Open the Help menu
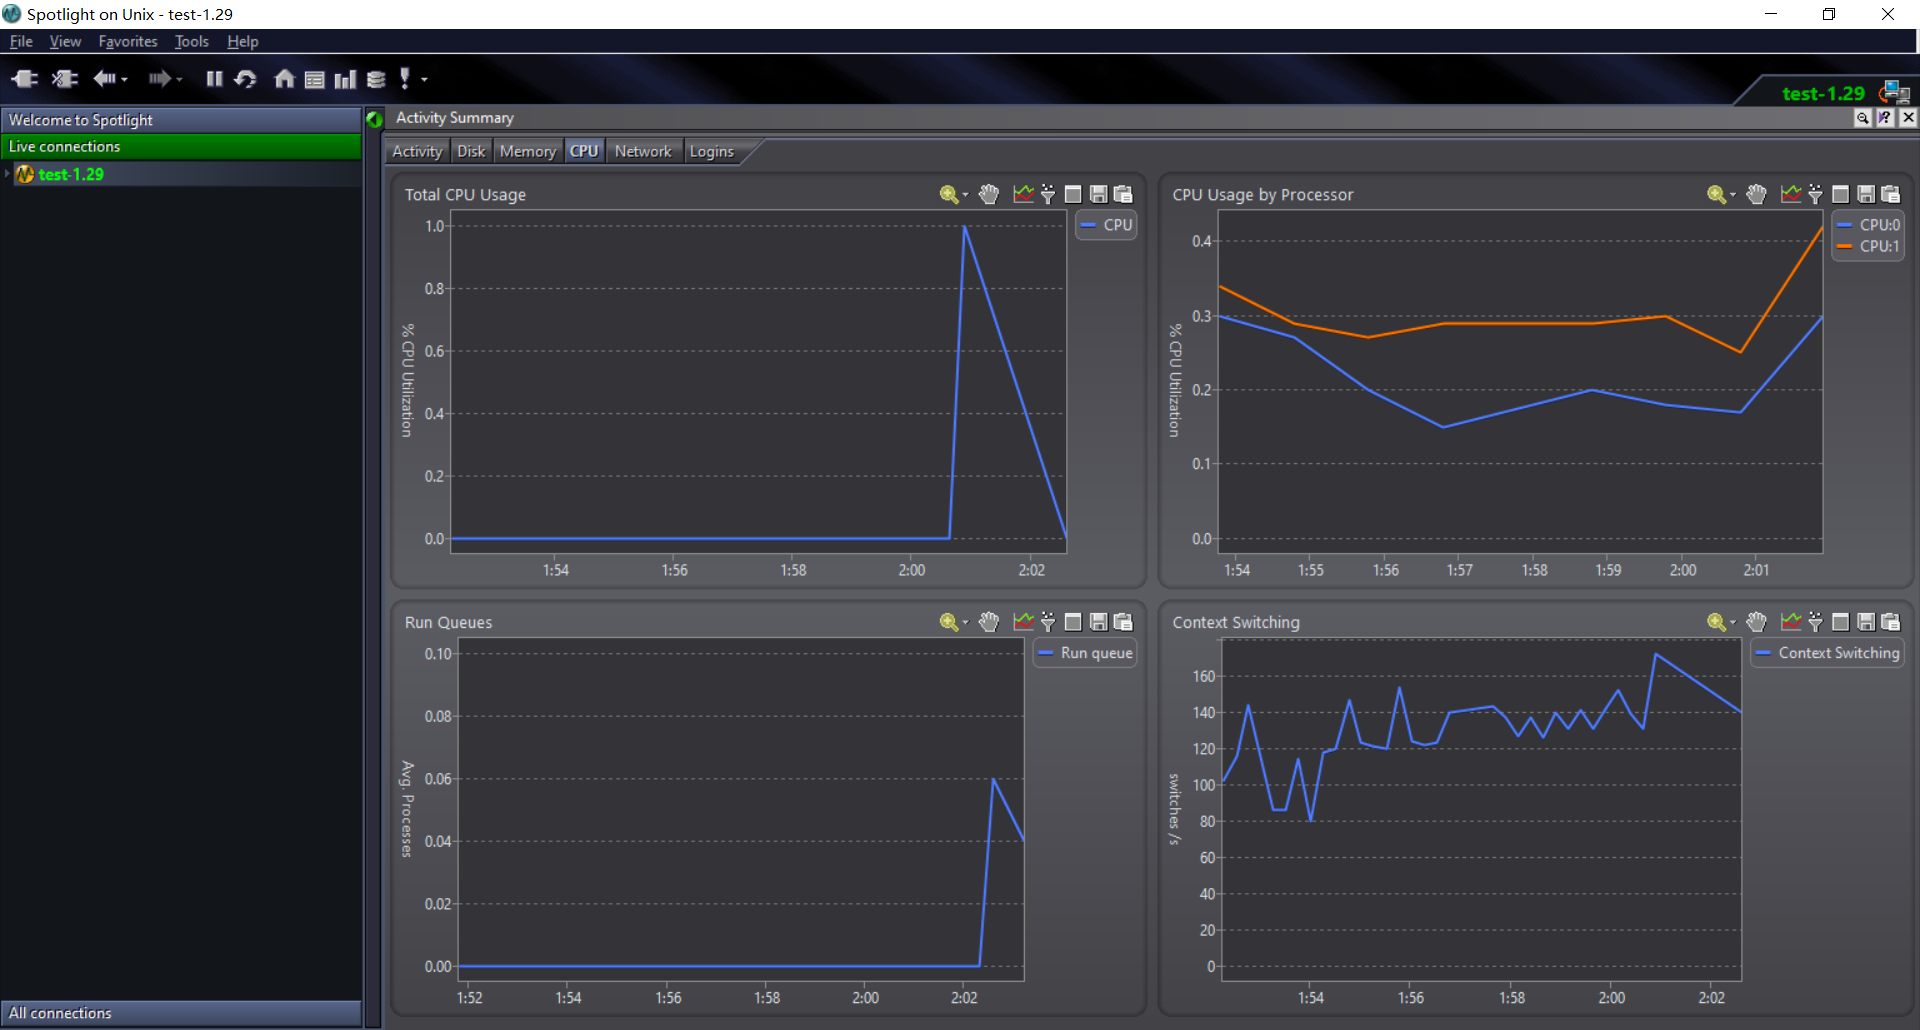The image size is (1920, 1030). pos(242,41)
